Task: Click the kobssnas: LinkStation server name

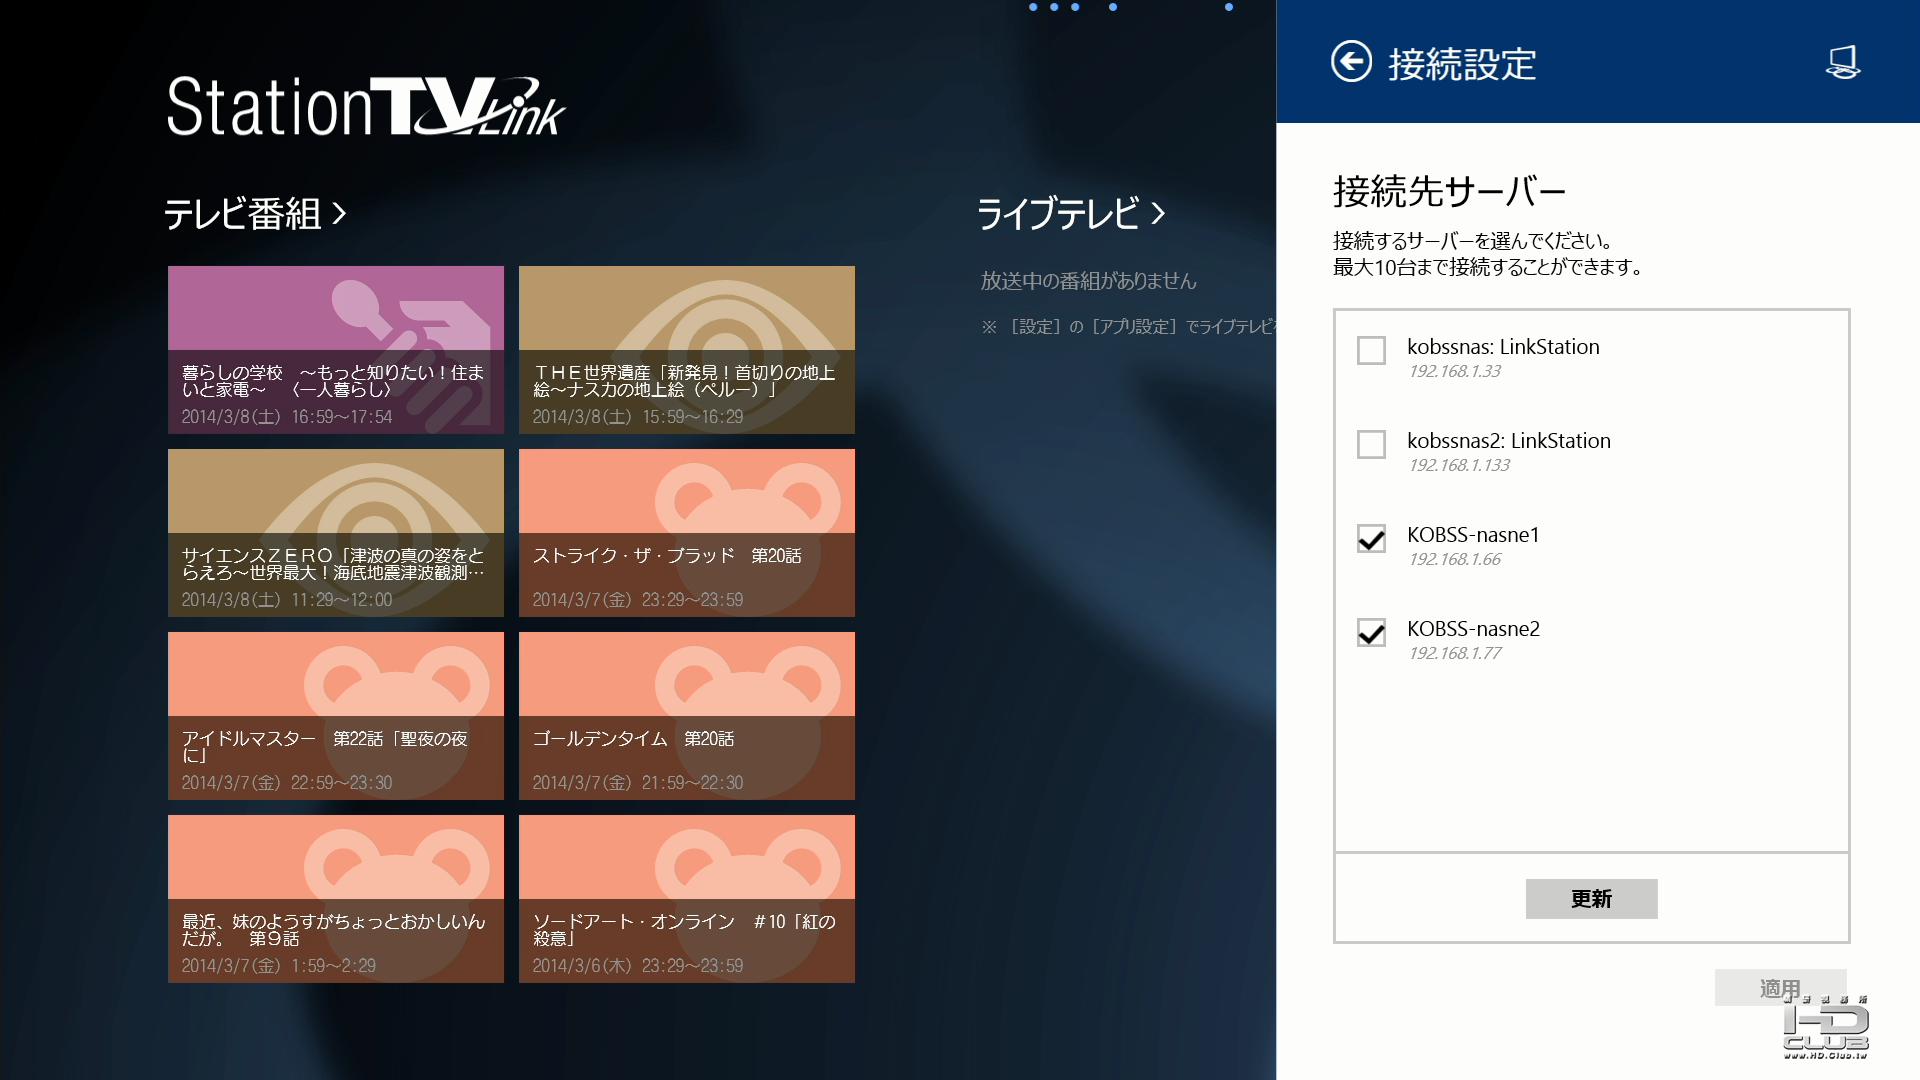Action: click(x=1503, y=347)
